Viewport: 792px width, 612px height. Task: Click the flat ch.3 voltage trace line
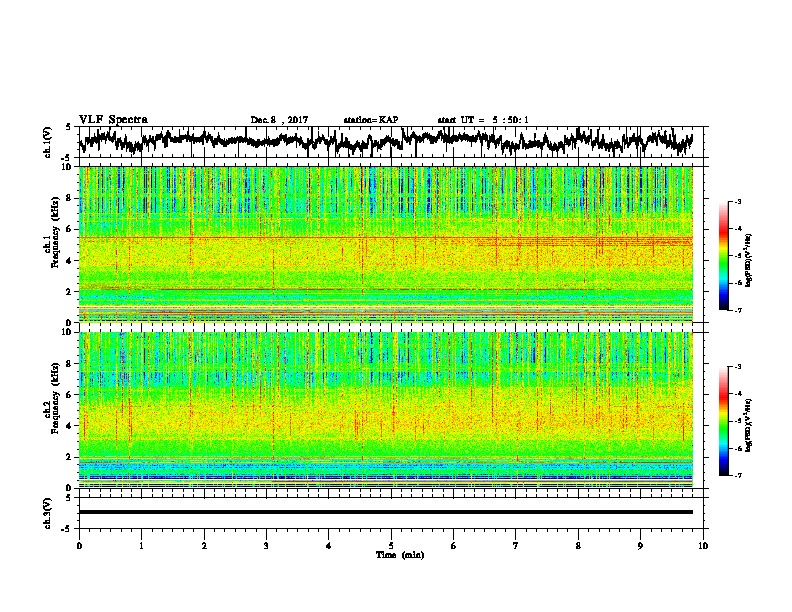[x=386, y=512]
